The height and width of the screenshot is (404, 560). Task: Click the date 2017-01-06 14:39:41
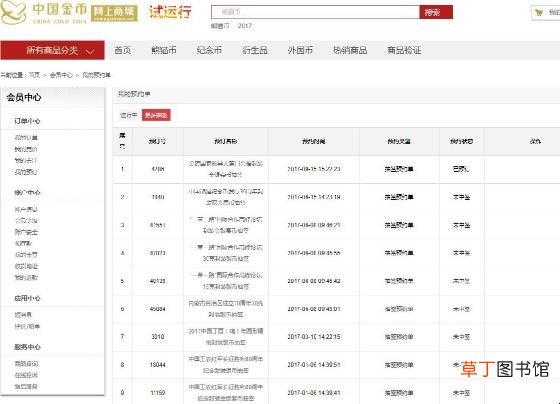point(314,393)
